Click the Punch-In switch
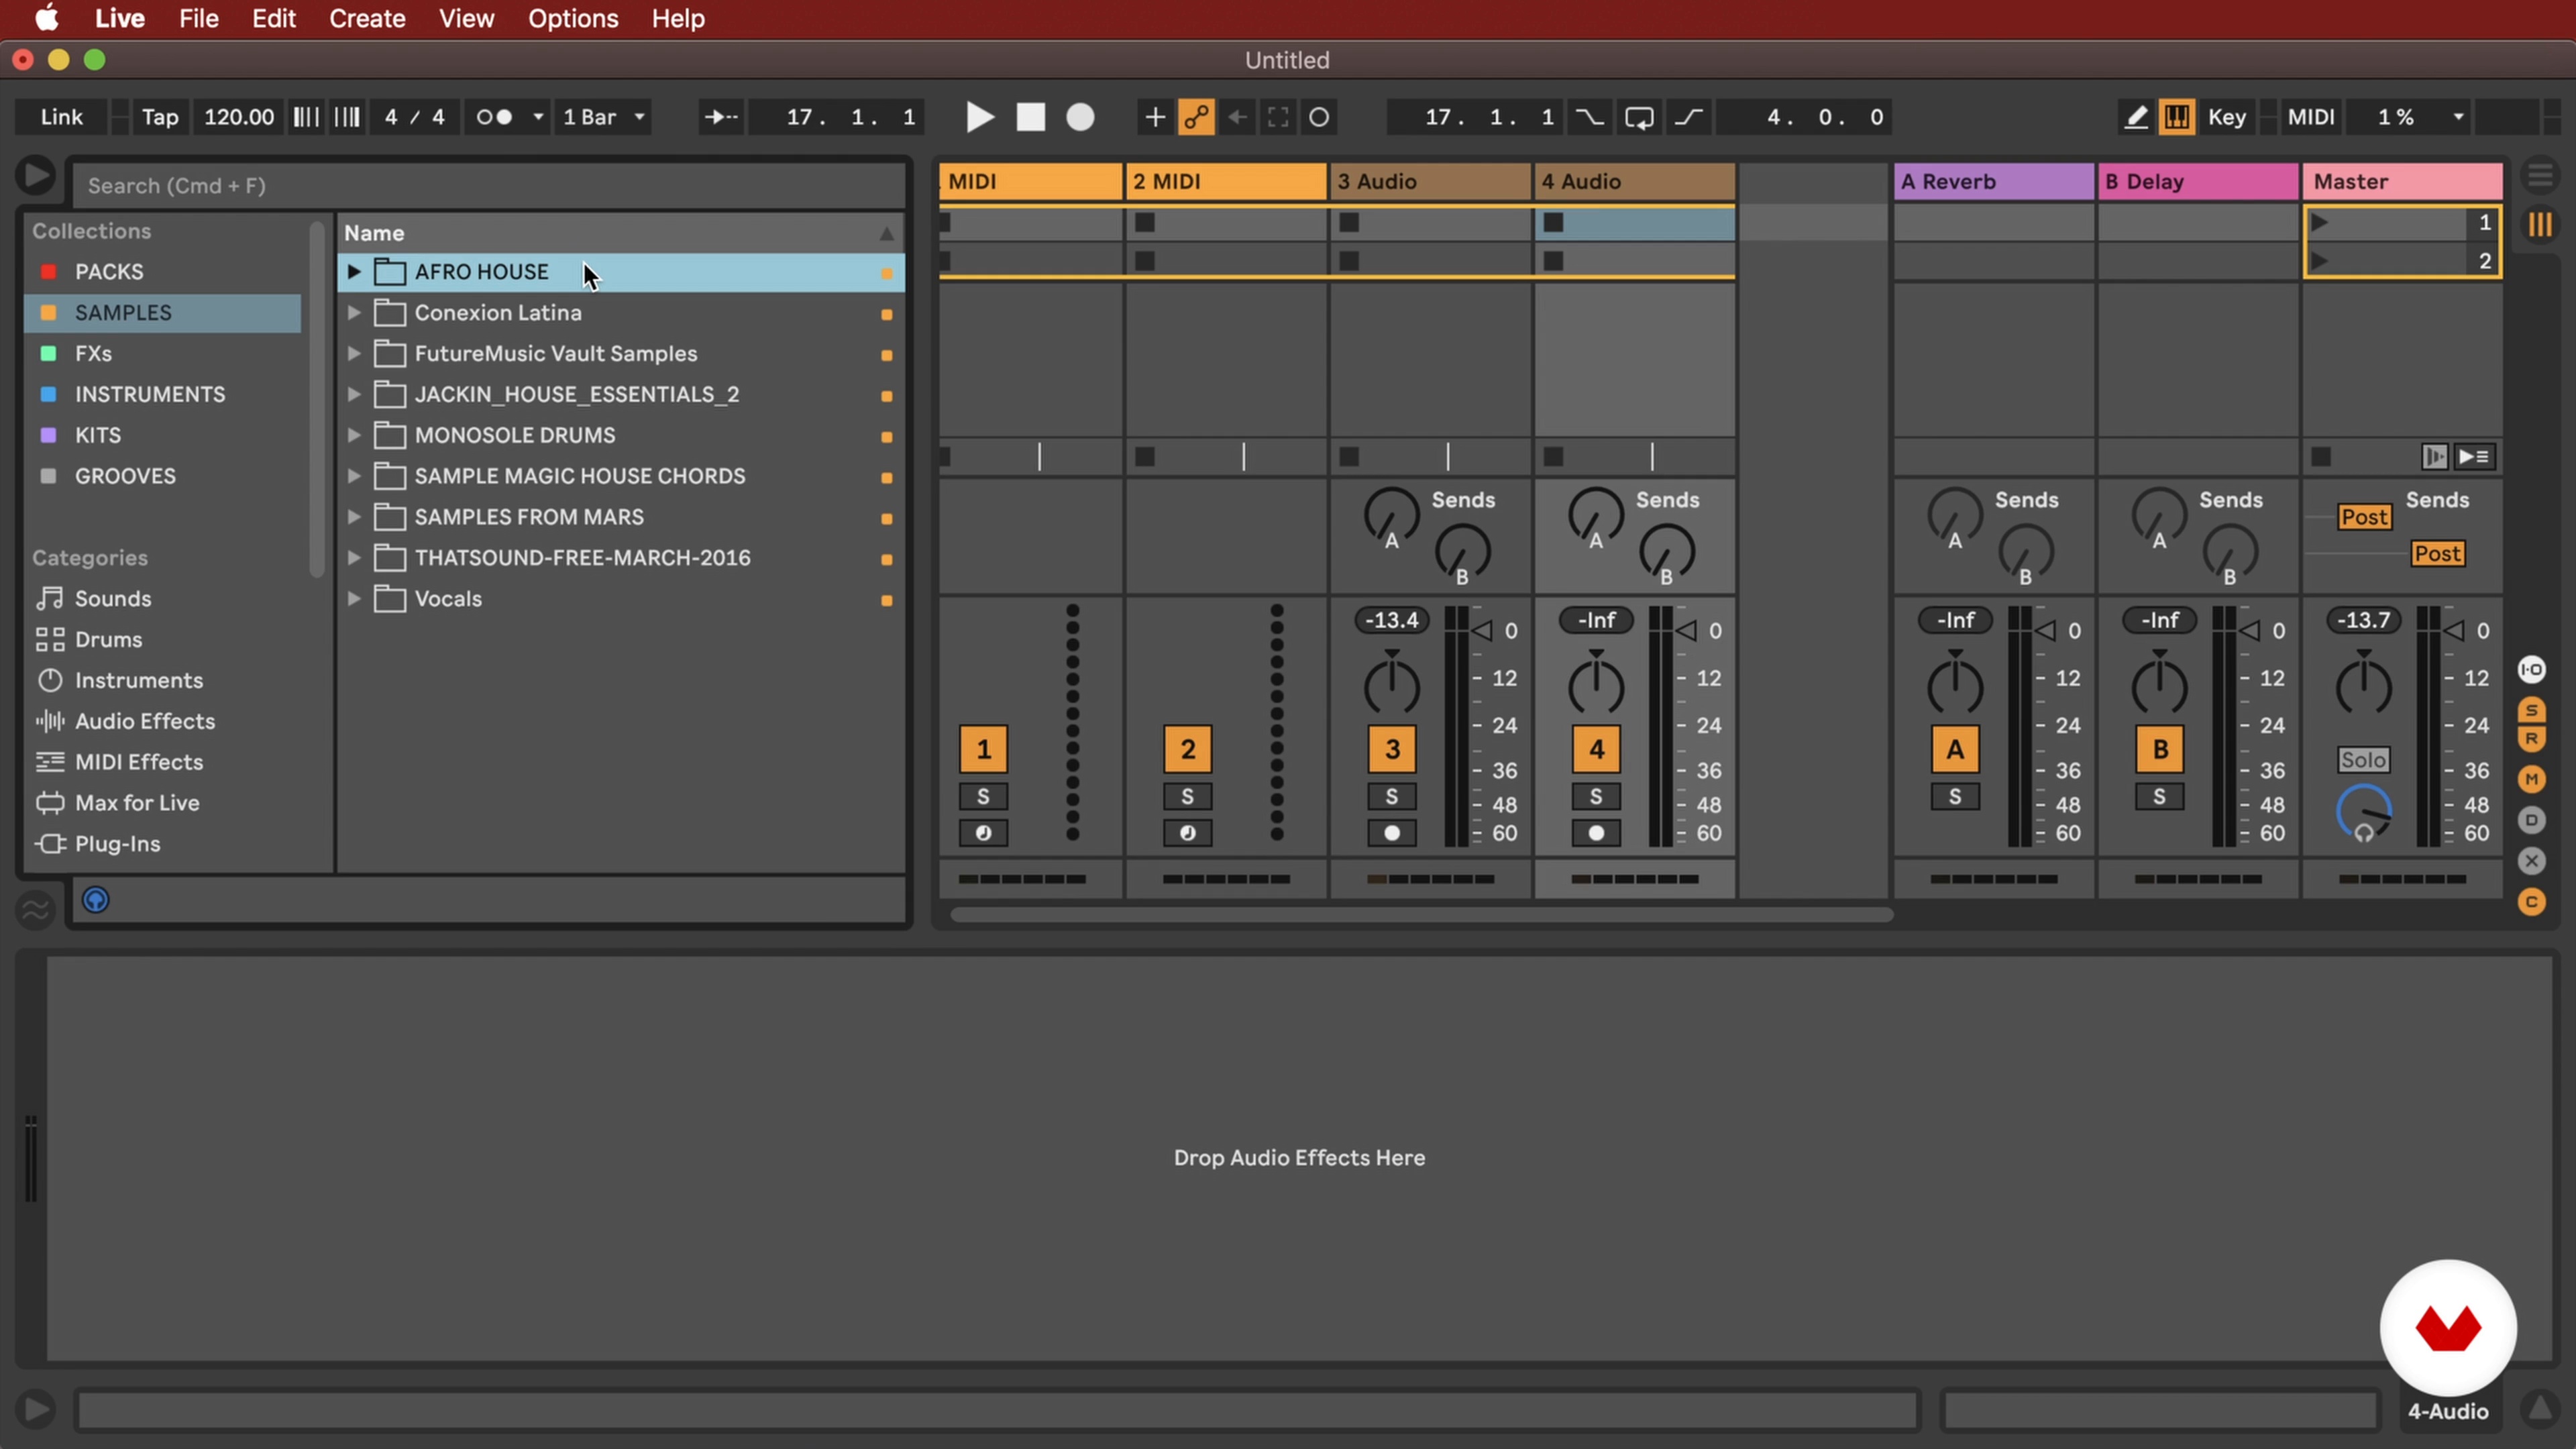2576x1449 pixels. coord(1589,117)
